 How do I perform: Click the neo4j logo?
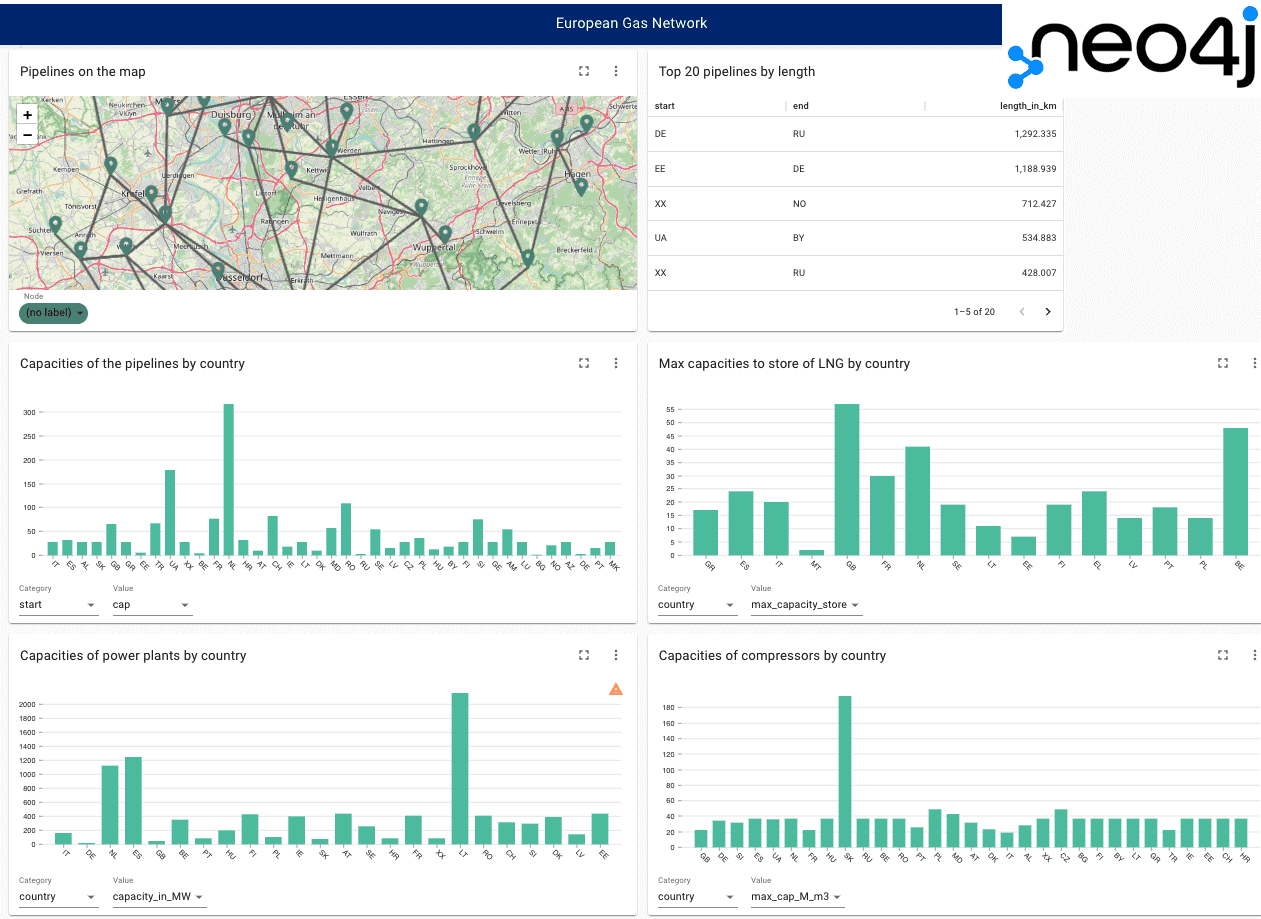click(x=1132, y=48)
